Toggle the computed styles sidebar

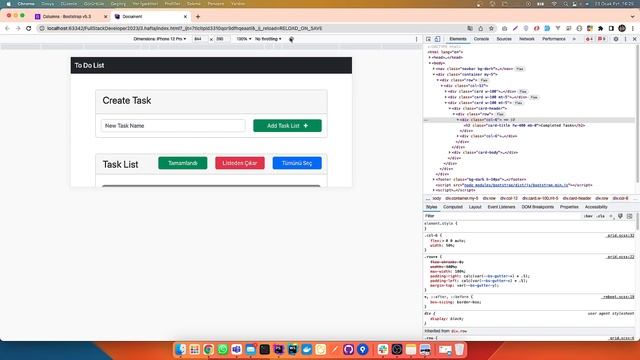(x=630, y=216)
